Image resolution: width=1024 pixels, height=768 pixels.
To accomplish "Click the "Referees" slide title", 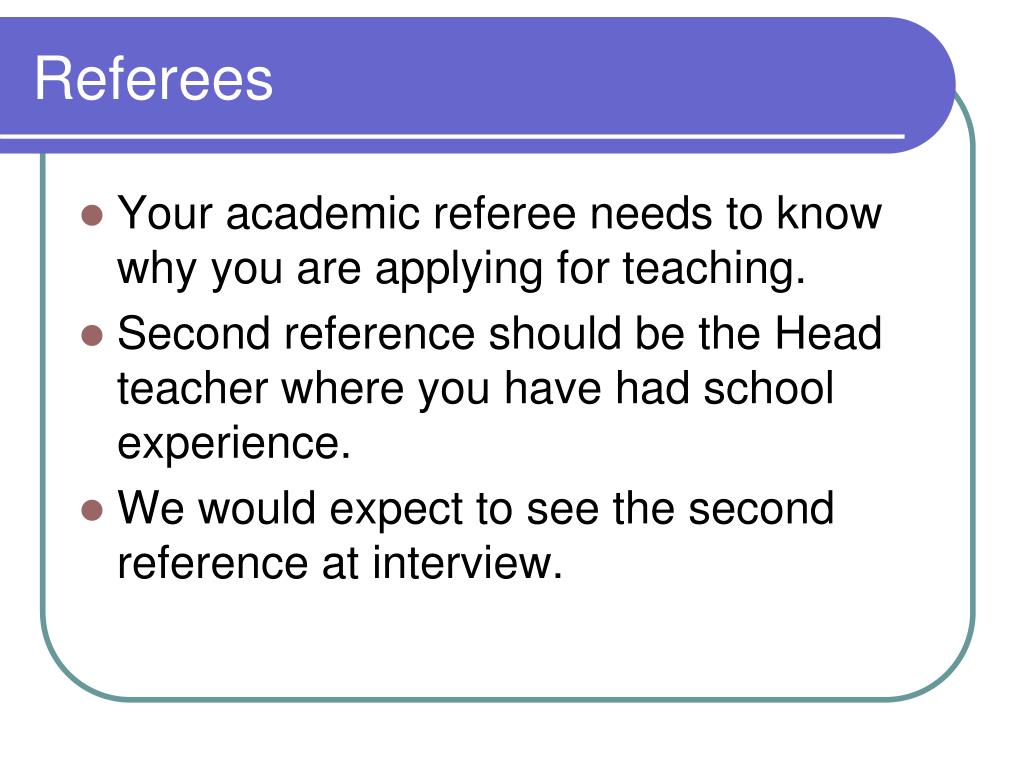I will 153,78.
